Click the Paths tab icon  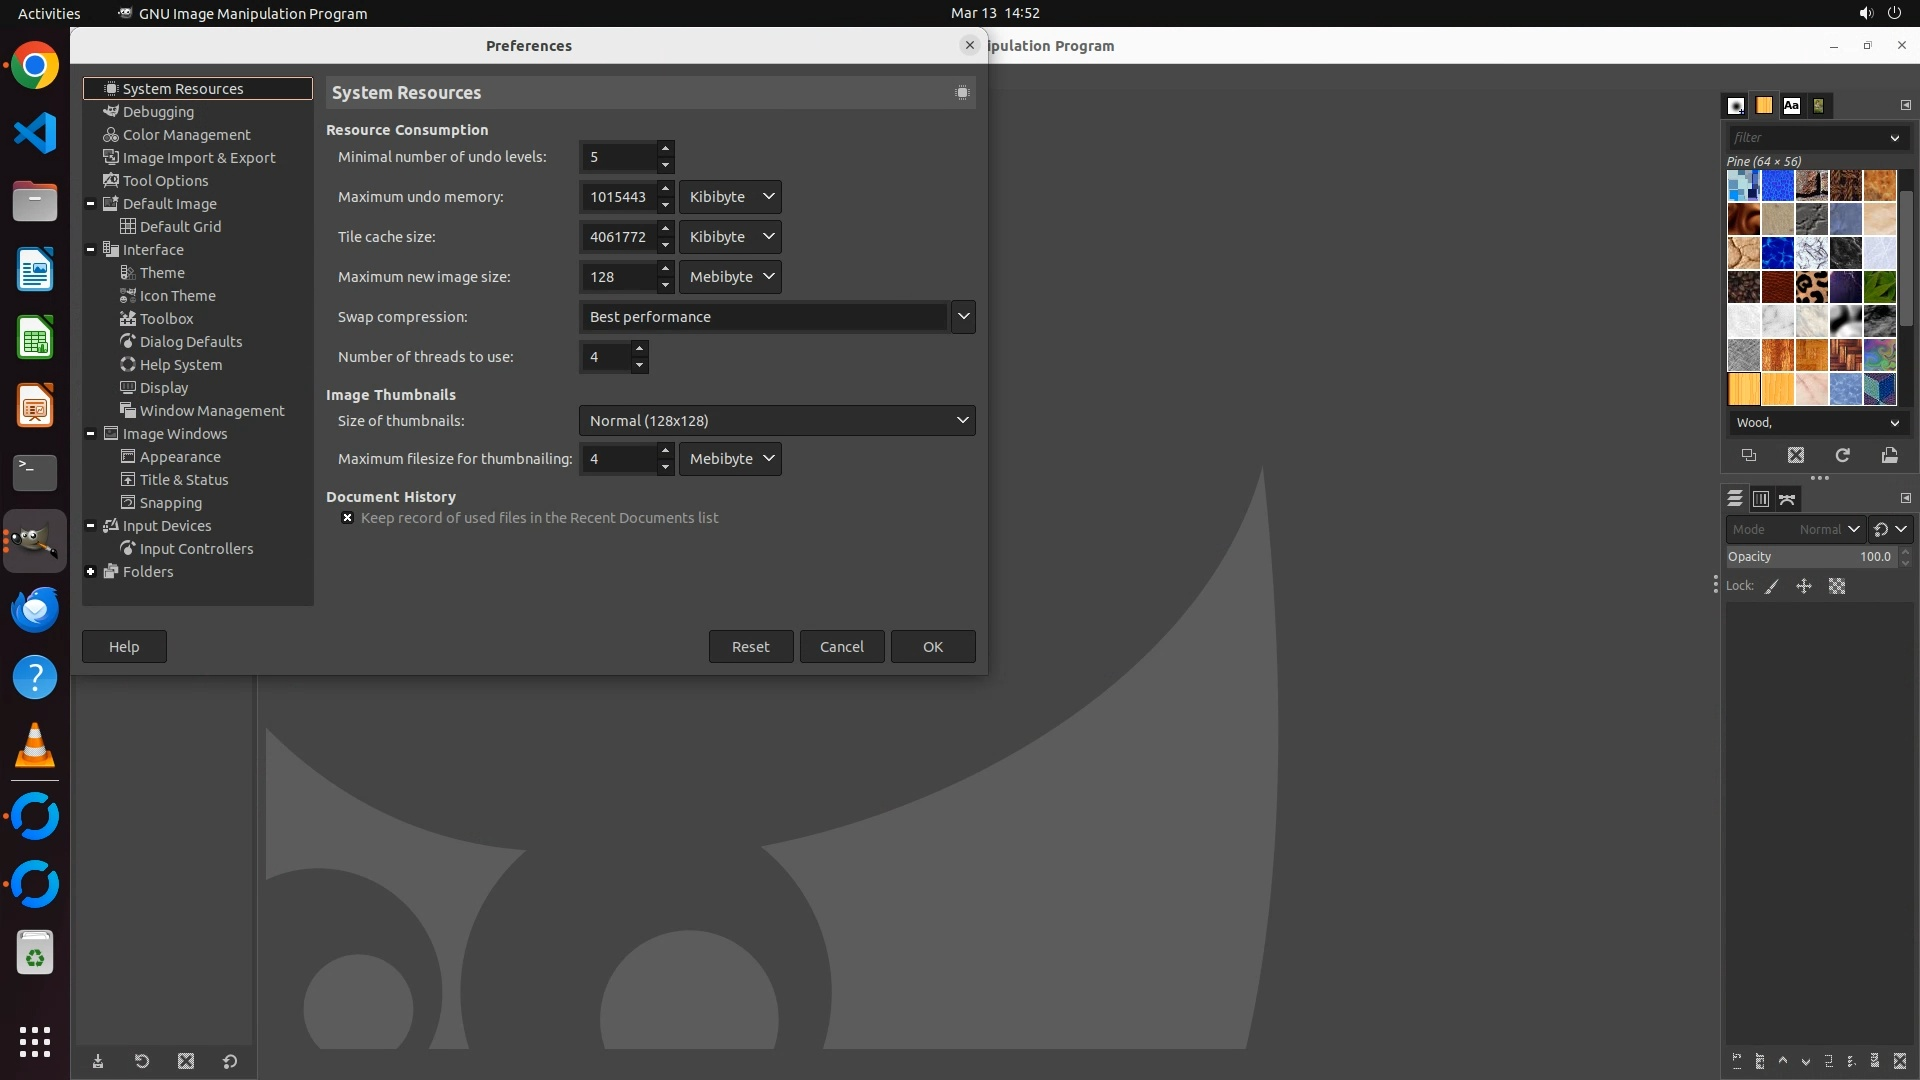pos(1787,498)
